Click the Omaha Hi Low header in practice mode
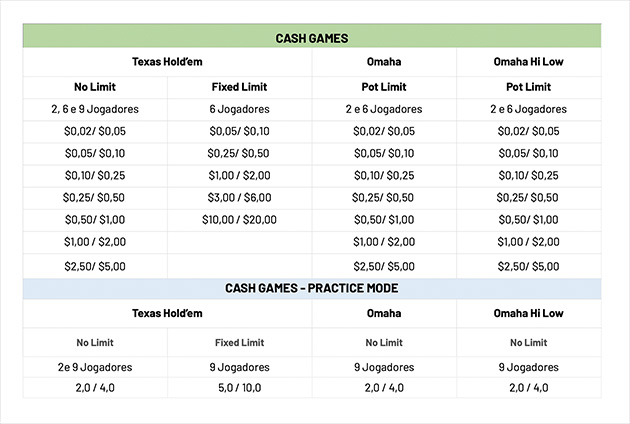 [528, 313]
